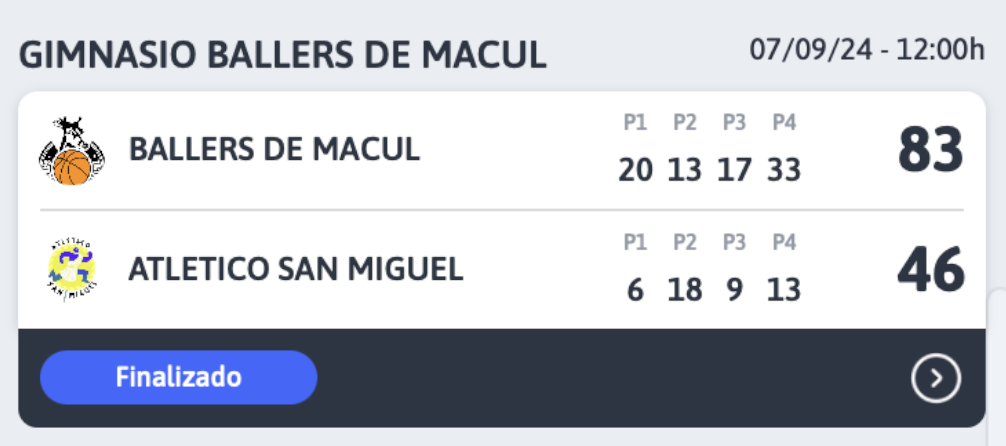The height and width of the screenshot is (446, 1006).
Task: Open match details with the circled arrow
Action: pos(935,379)
